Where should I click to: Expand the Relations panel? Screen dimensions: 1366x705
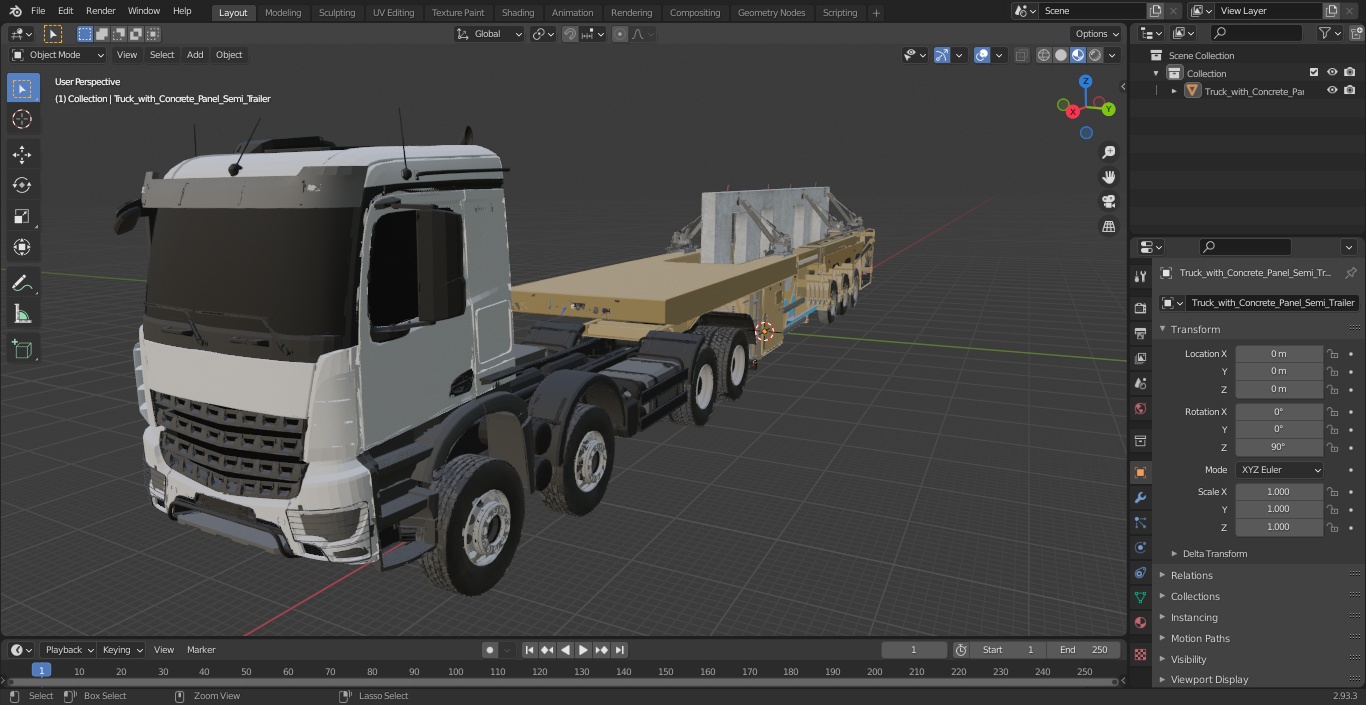(x=1191, y=575)
